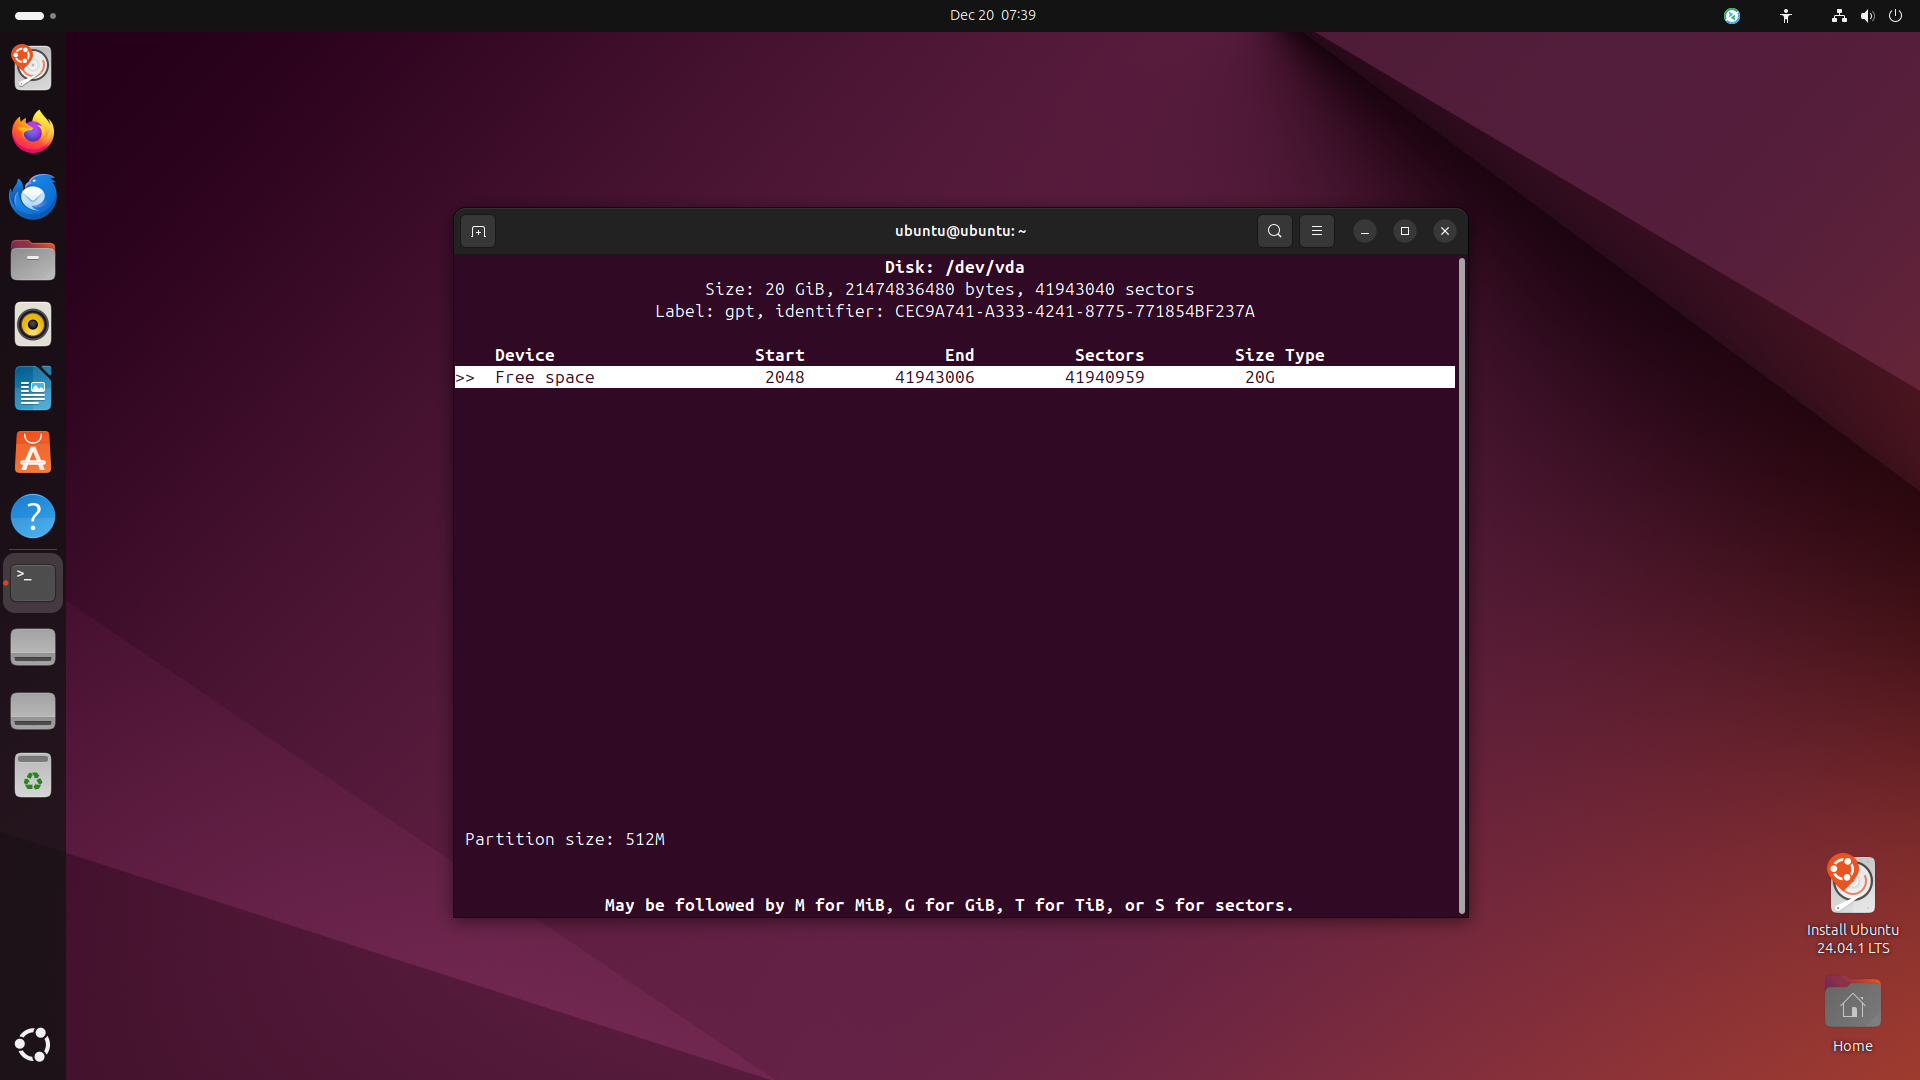The width and height of the screenshot is (1920, 1080).
Task: Click the 2048 start sector value
Action: point(784,377)
